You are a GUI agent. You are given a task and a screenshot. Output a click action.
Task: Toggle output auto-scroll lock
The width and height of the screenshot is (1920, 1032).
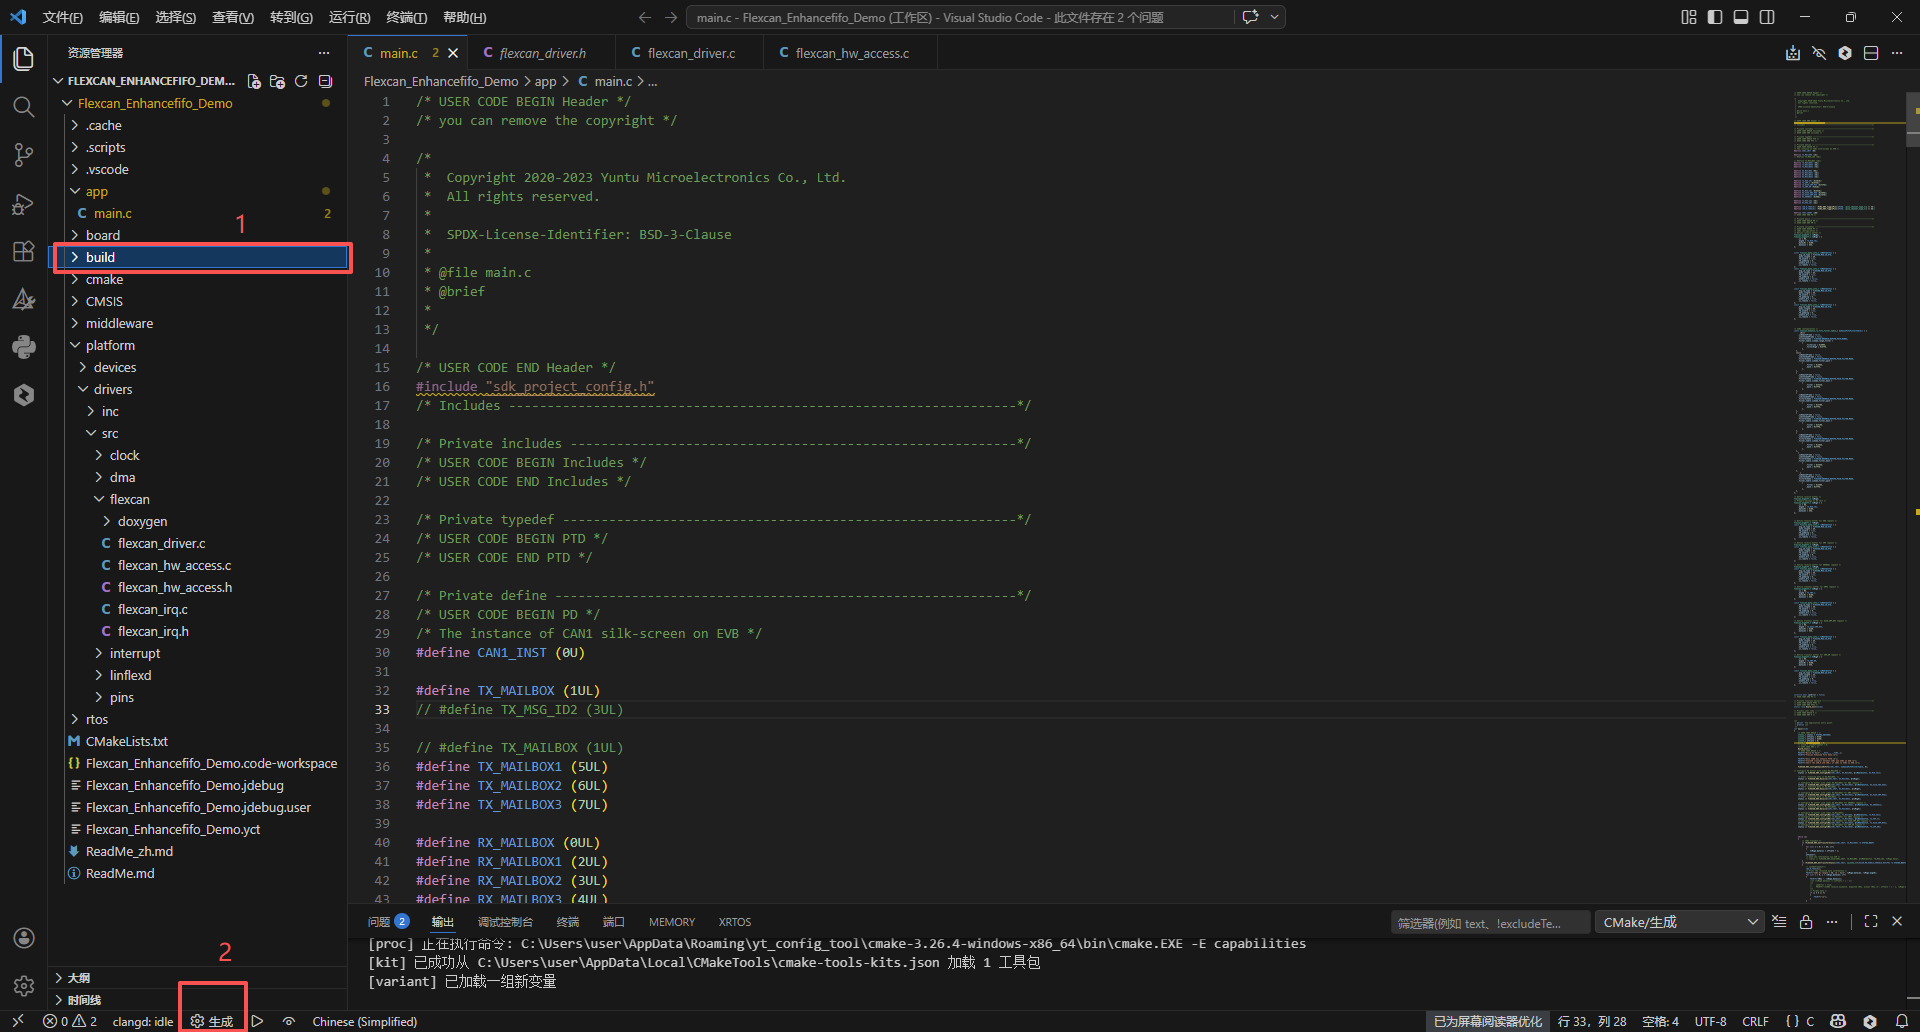click(1806, 922)
